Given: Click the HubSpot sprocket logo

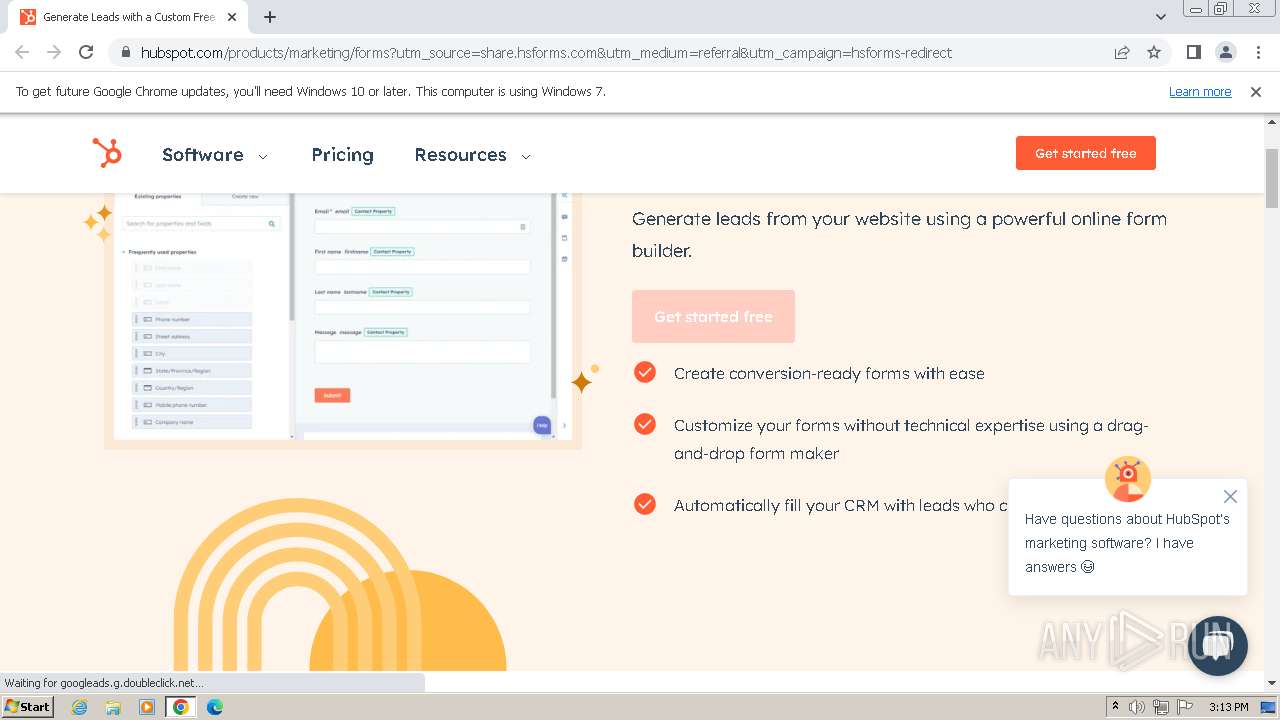Looking at the screenshot, I should pyautogui.click(x=107, y=153).
